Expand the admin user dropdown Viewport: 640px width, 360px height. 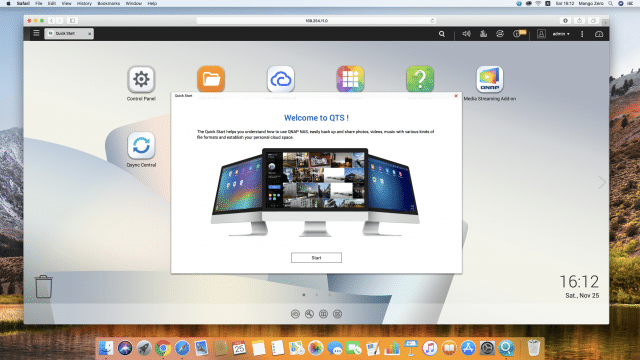[x=561, y=34]
